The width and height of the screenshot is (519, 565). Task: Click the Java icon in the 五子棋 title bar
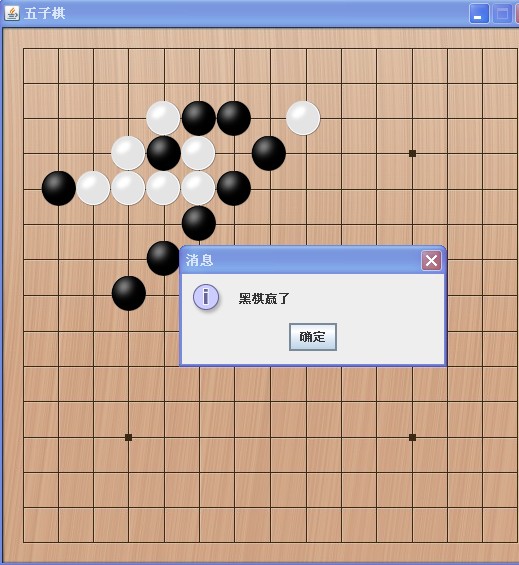click(12, 13)
